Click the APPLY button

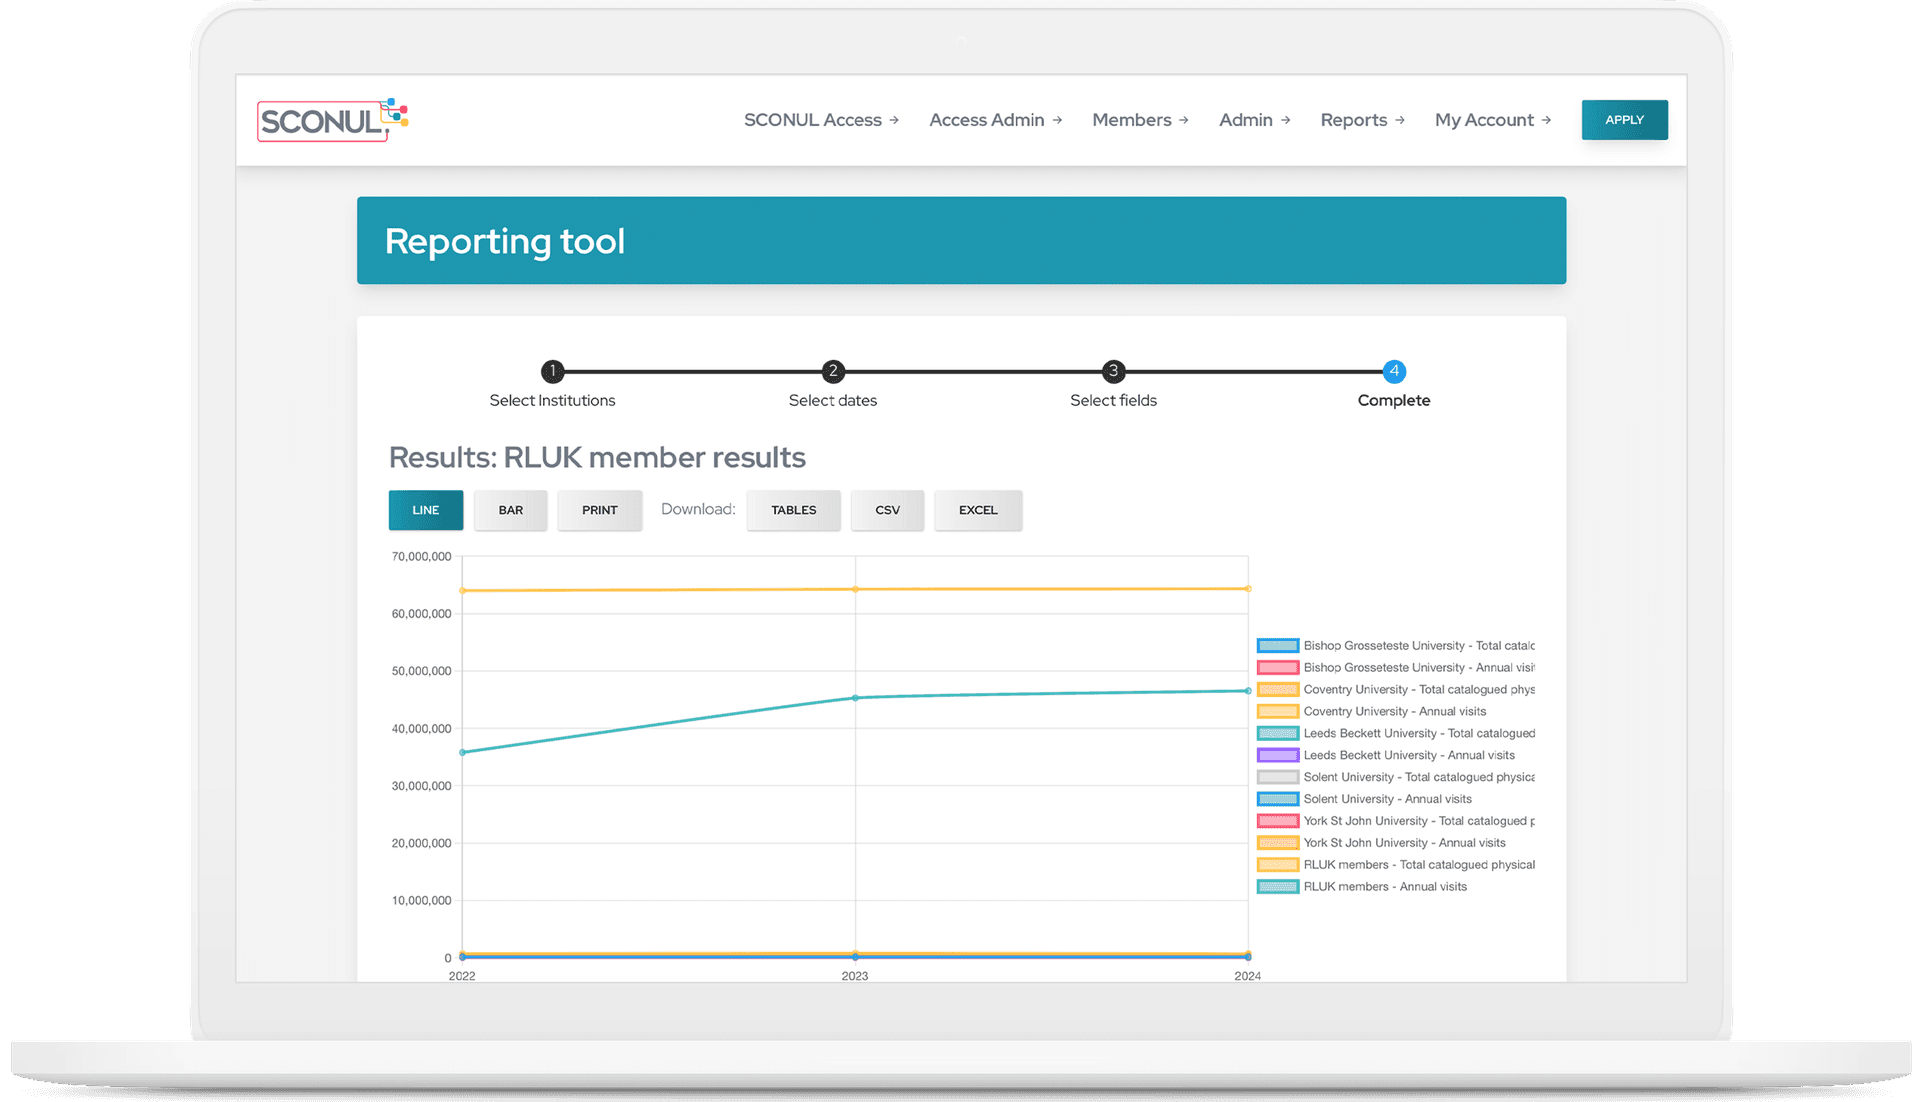[x=1624, y=119]
